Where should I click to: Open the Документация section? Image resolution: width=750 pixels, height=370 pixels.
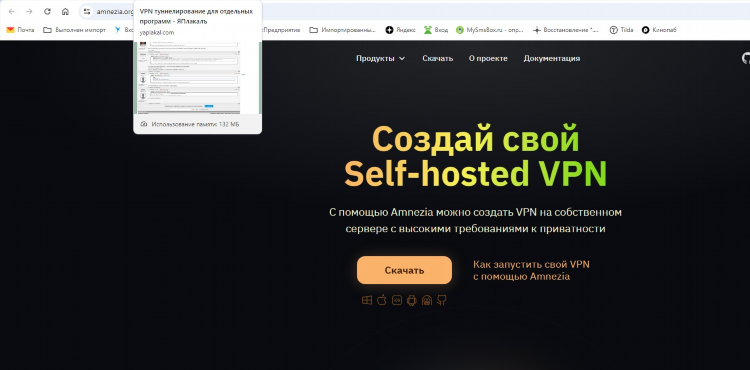coord(551,58)
